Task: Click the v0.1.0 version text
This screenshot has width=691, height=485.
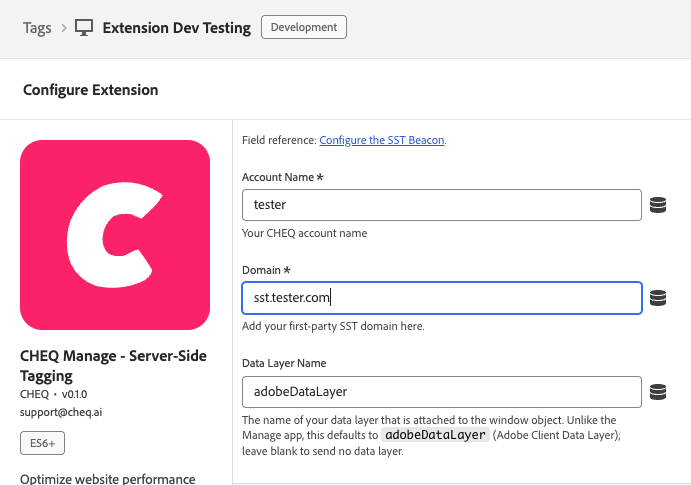Action: tap(74, 394)
